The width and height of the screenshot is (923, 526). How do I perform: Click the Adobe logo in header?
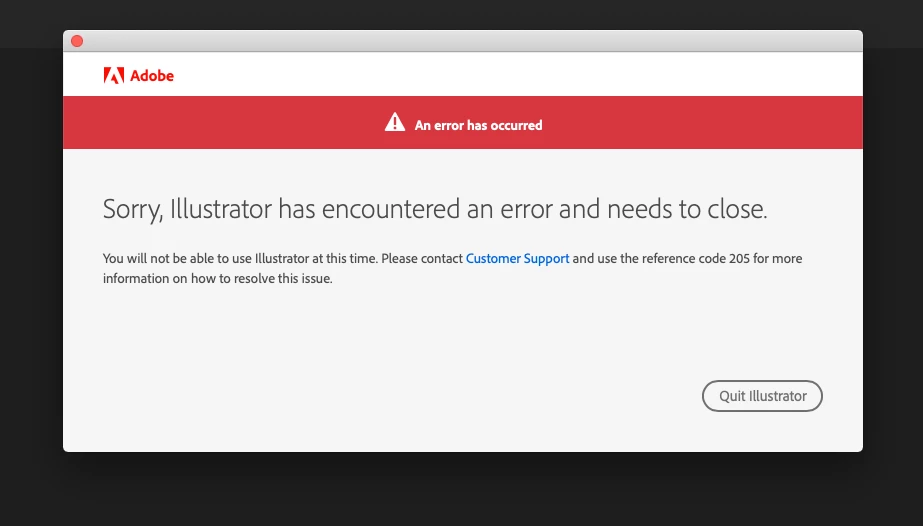[x=139, y=75]
